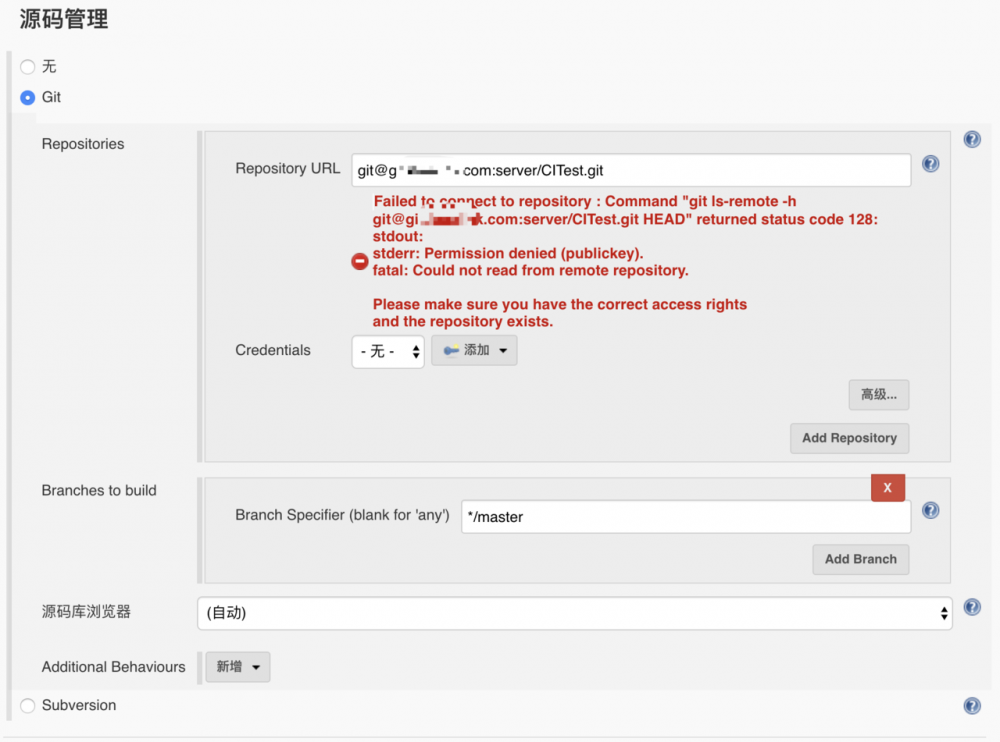The width and height of the screenshot is (1000, 742).
Task: Open the Credentials dropdown showing 无
Action: pyautogui.click(x=387, y=351)
